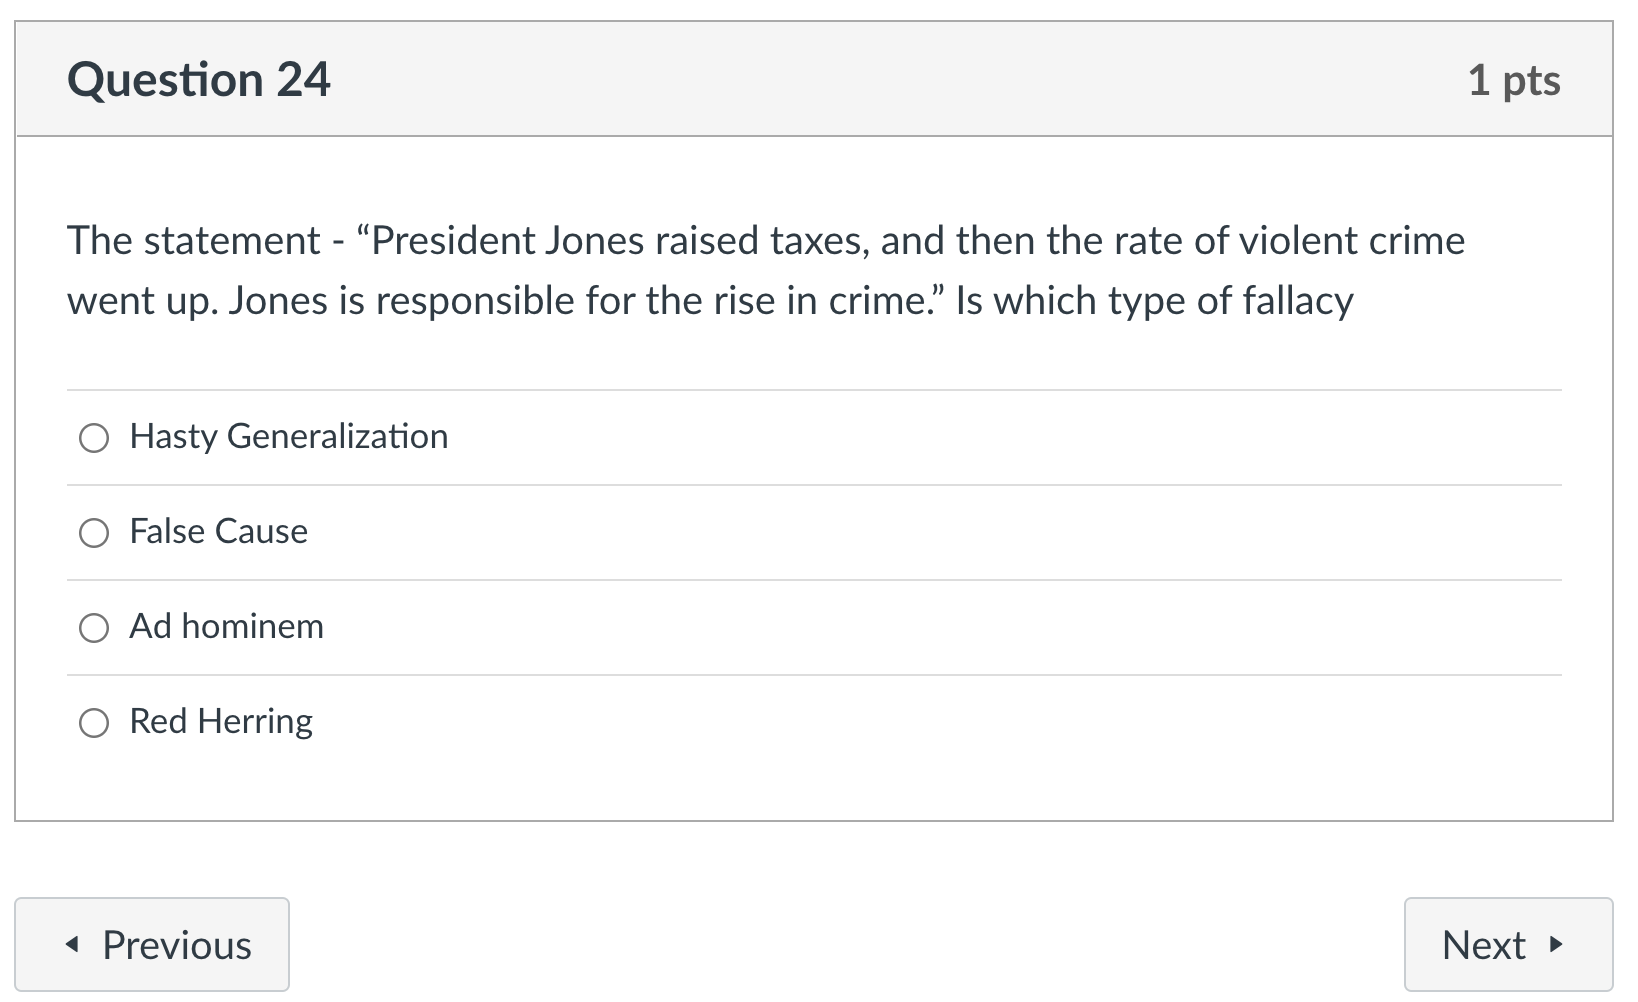The height and width of the screenshot is (1002, 1638).
Task: Click the Next button
Action: click(1510, 944)
